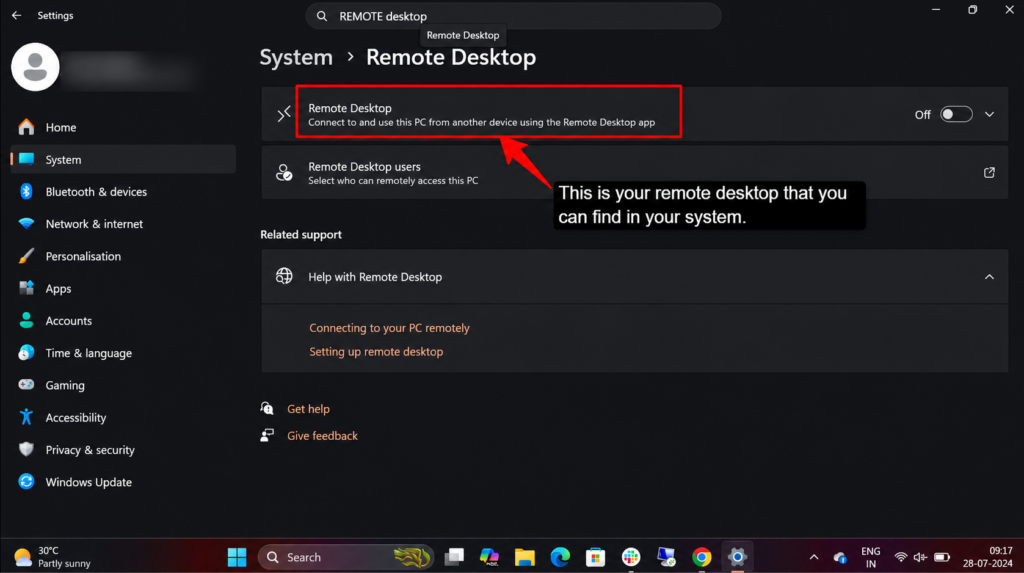Click the Get help headset icon
The height and width of the screenshot is (573, 1024).
tap(267, 408)
